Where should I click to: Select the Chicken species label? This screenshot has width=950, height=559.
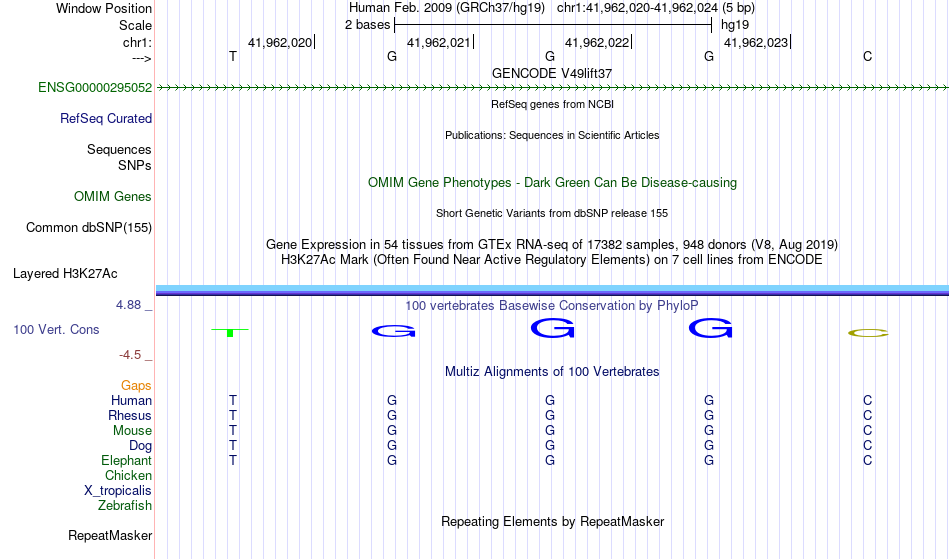pos(128,475)
